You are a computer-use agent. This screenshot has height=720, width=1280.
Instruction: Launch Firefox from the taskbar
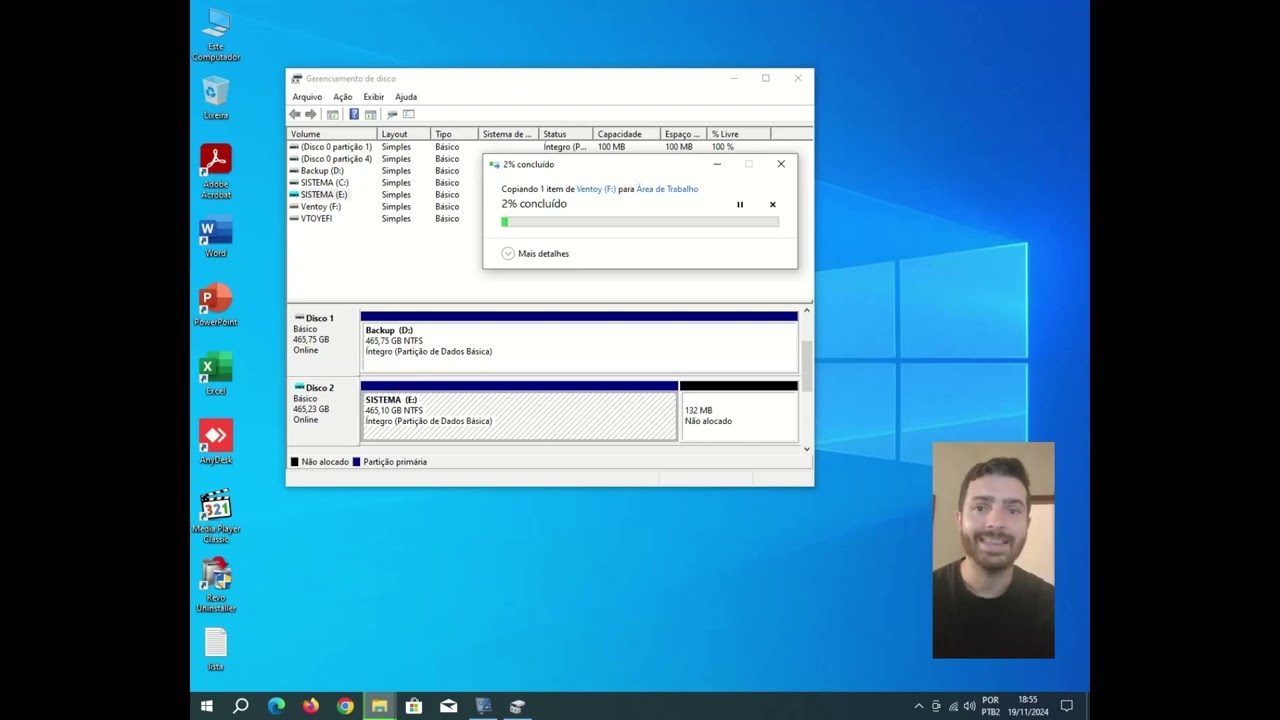point(310,706)
